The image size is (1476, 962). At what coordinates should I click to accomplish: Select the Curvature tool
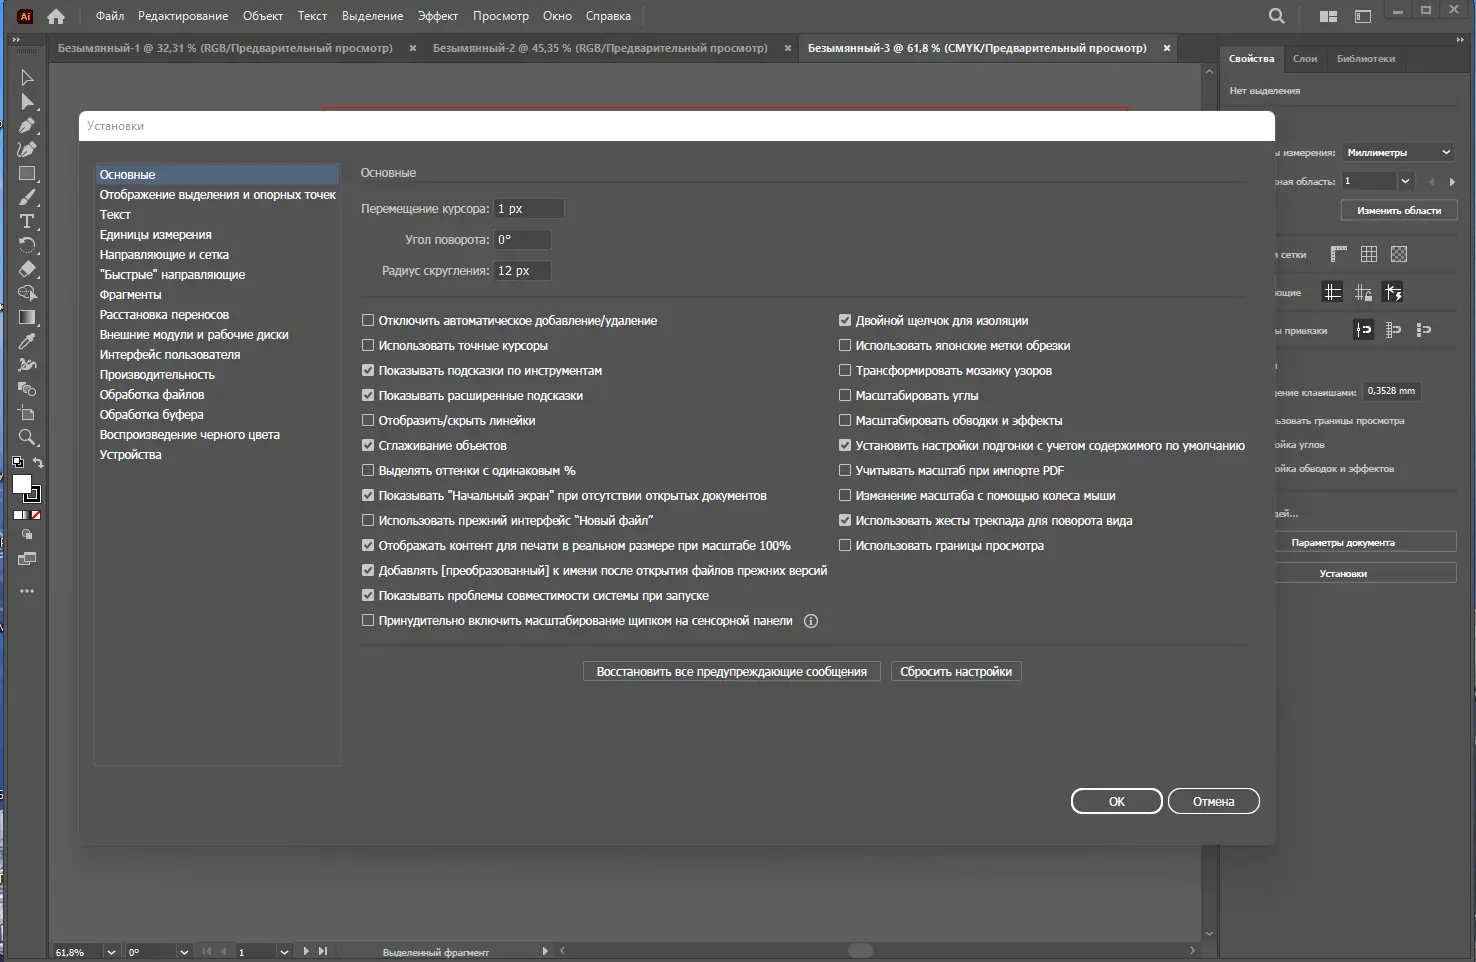point(27,150)
